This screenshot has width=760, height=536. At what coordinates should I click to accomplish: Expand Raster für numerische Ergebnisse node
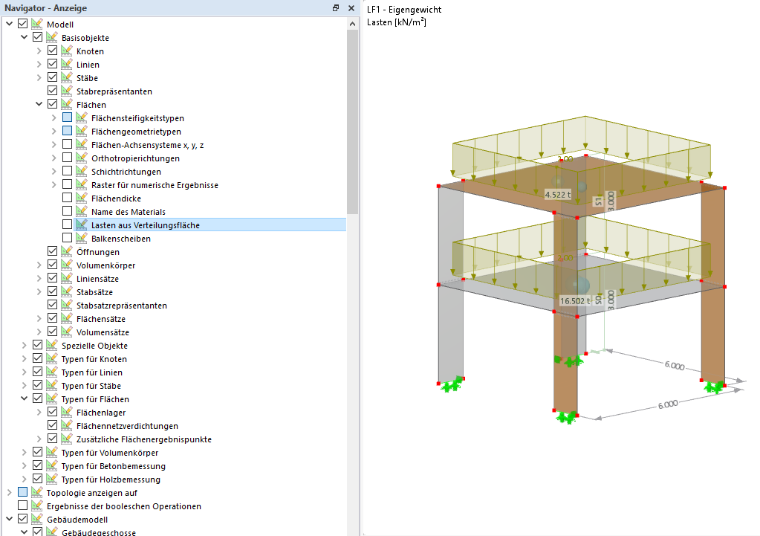coord(54,185)
